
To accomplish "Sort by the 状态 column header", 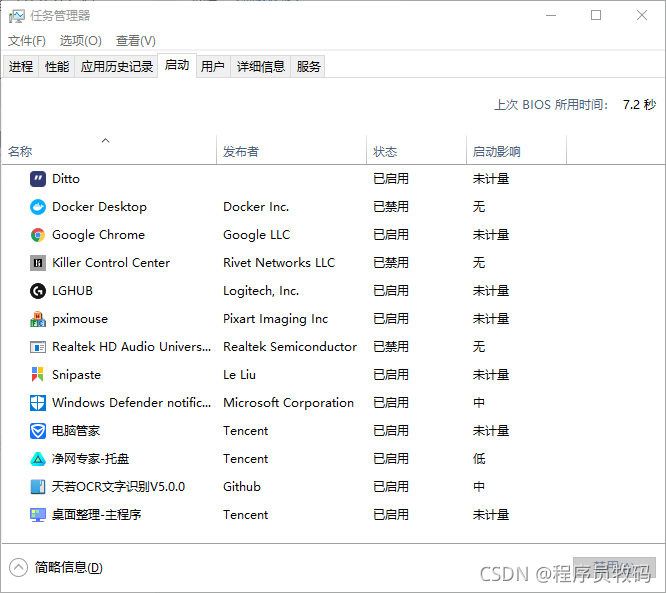I will point(417,150).
